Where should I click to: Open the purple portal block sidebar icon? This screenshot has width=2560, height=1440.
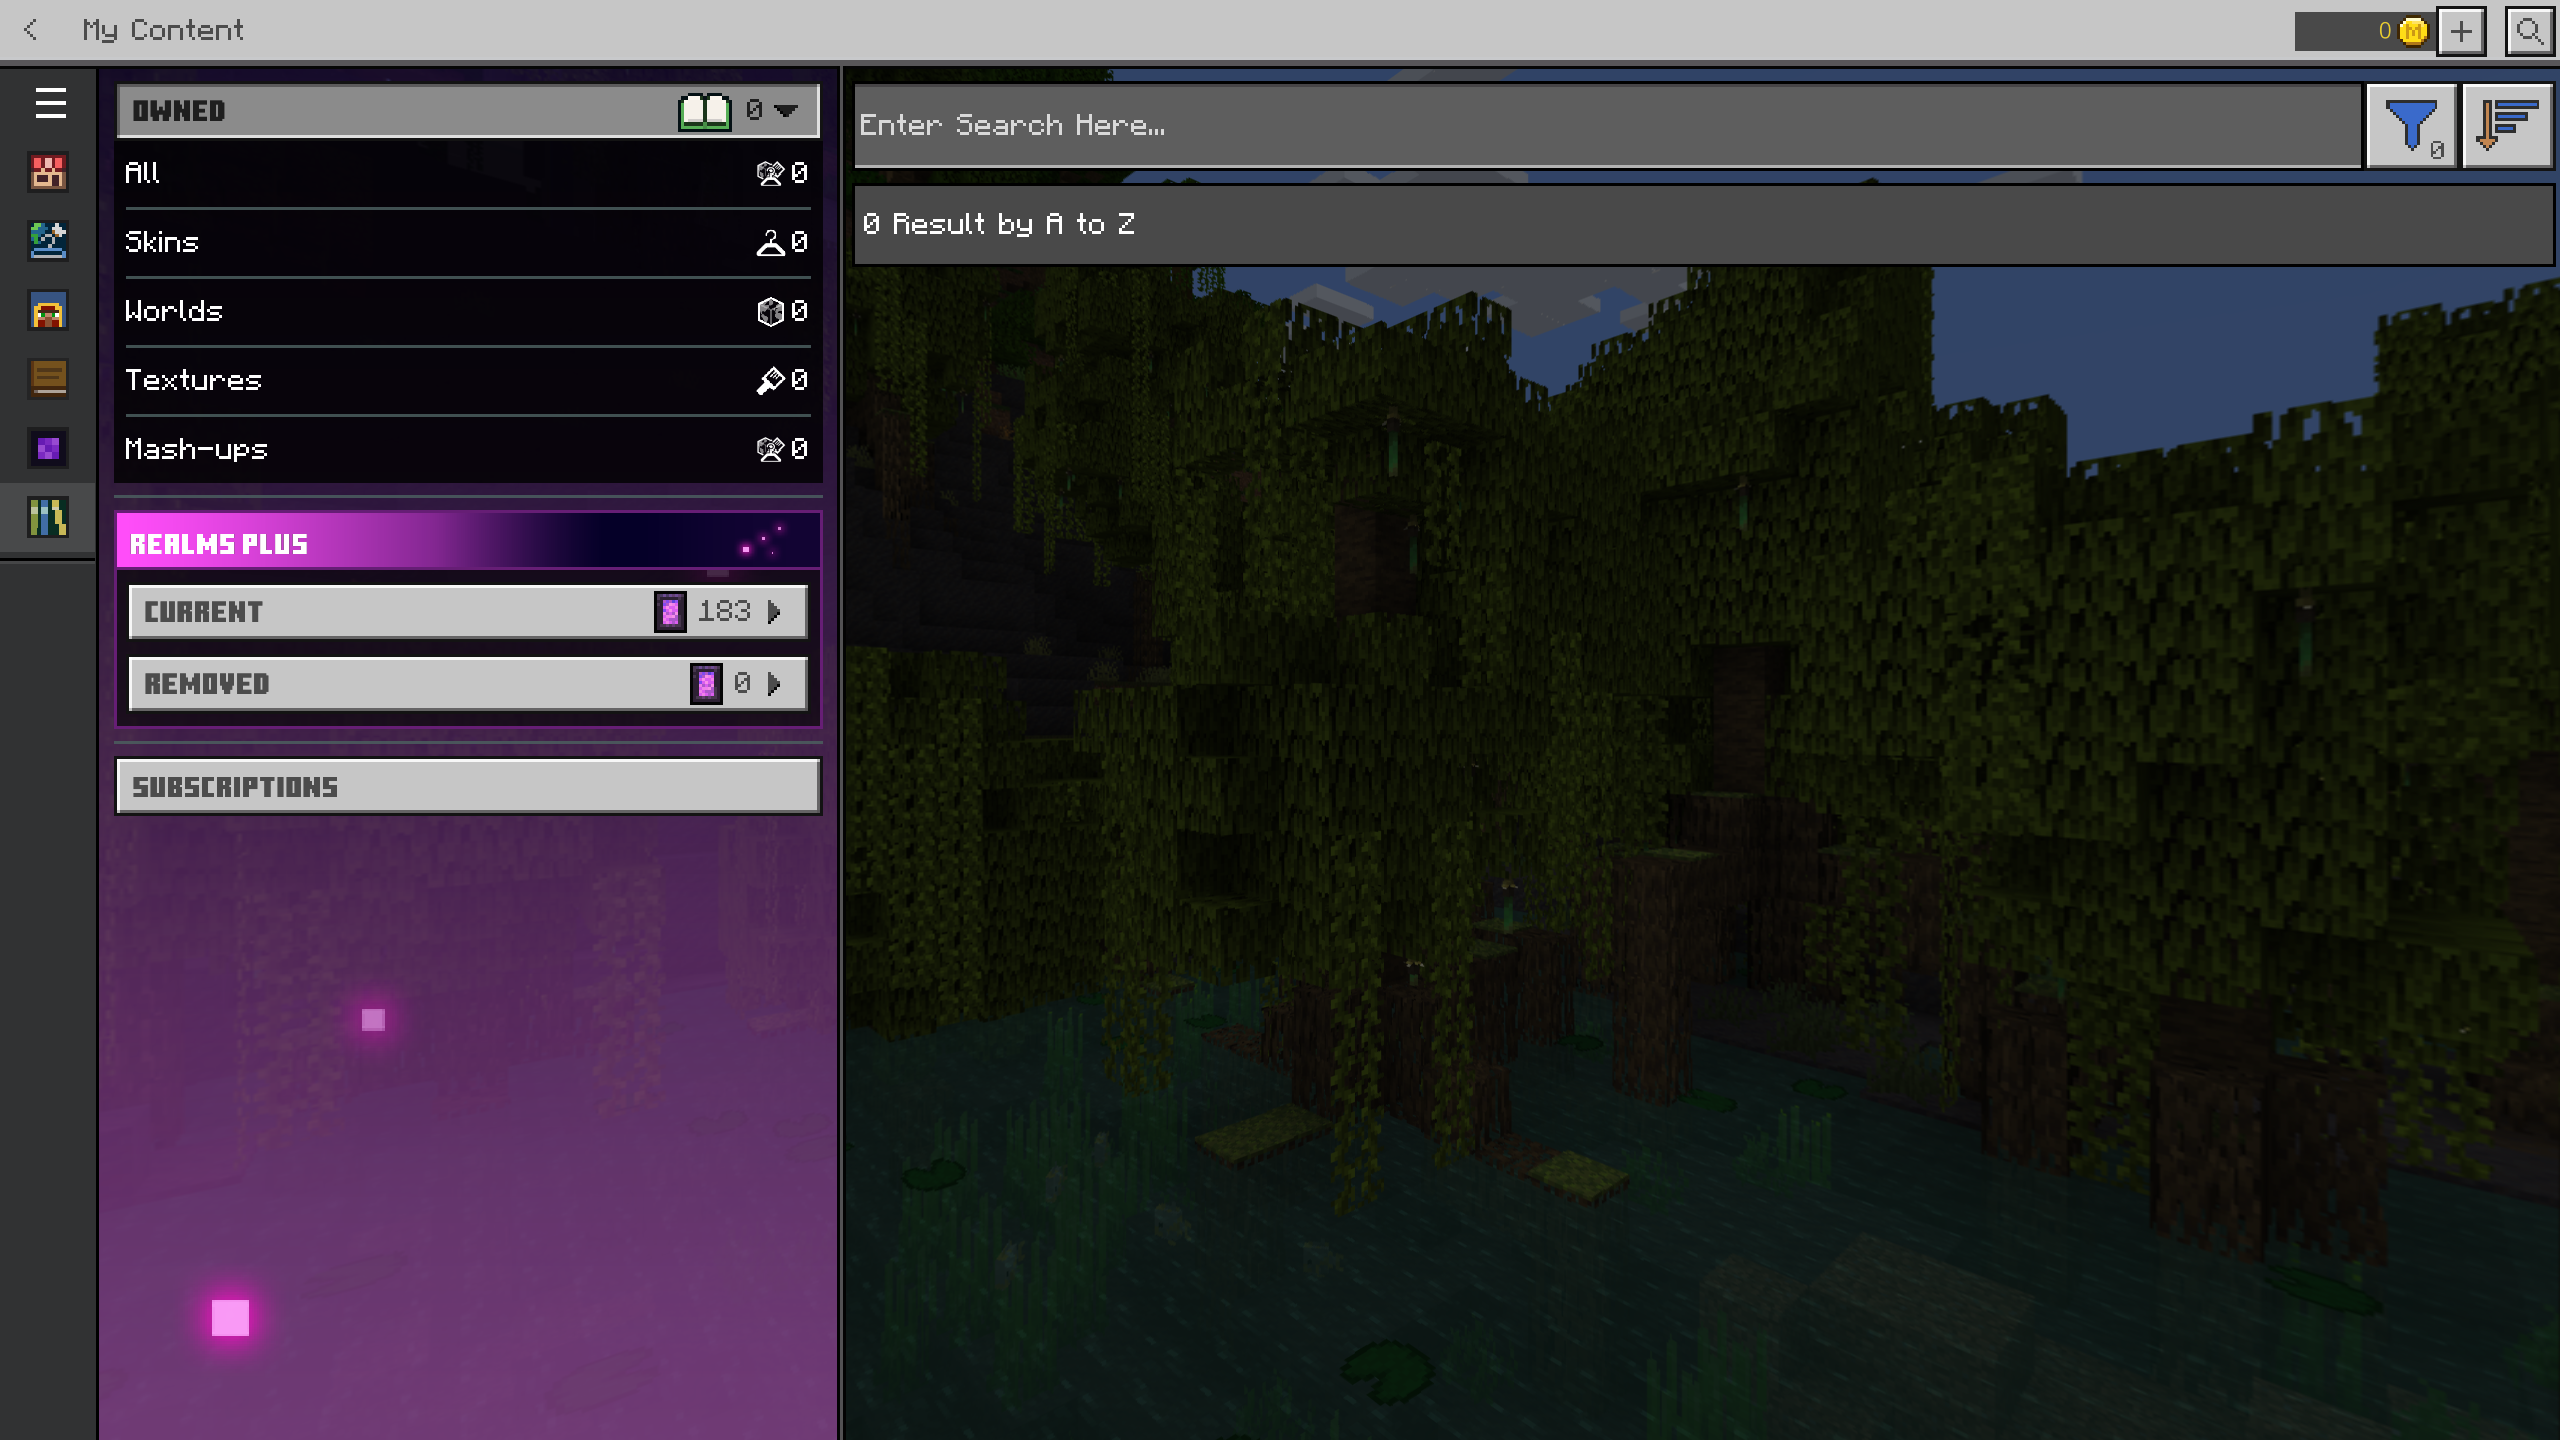pyautogui.click(x=48, y=449)
